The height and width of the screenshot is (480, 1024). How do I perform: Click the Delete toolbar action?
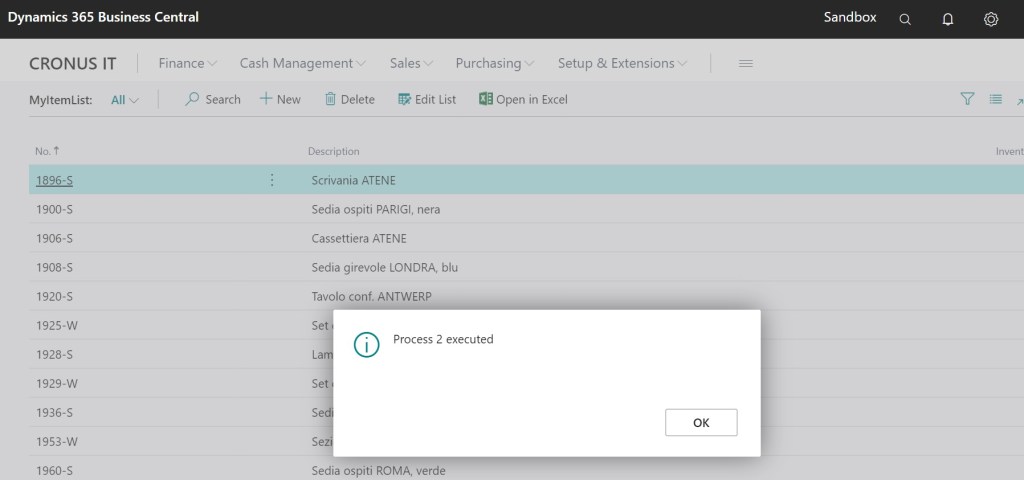349,99
